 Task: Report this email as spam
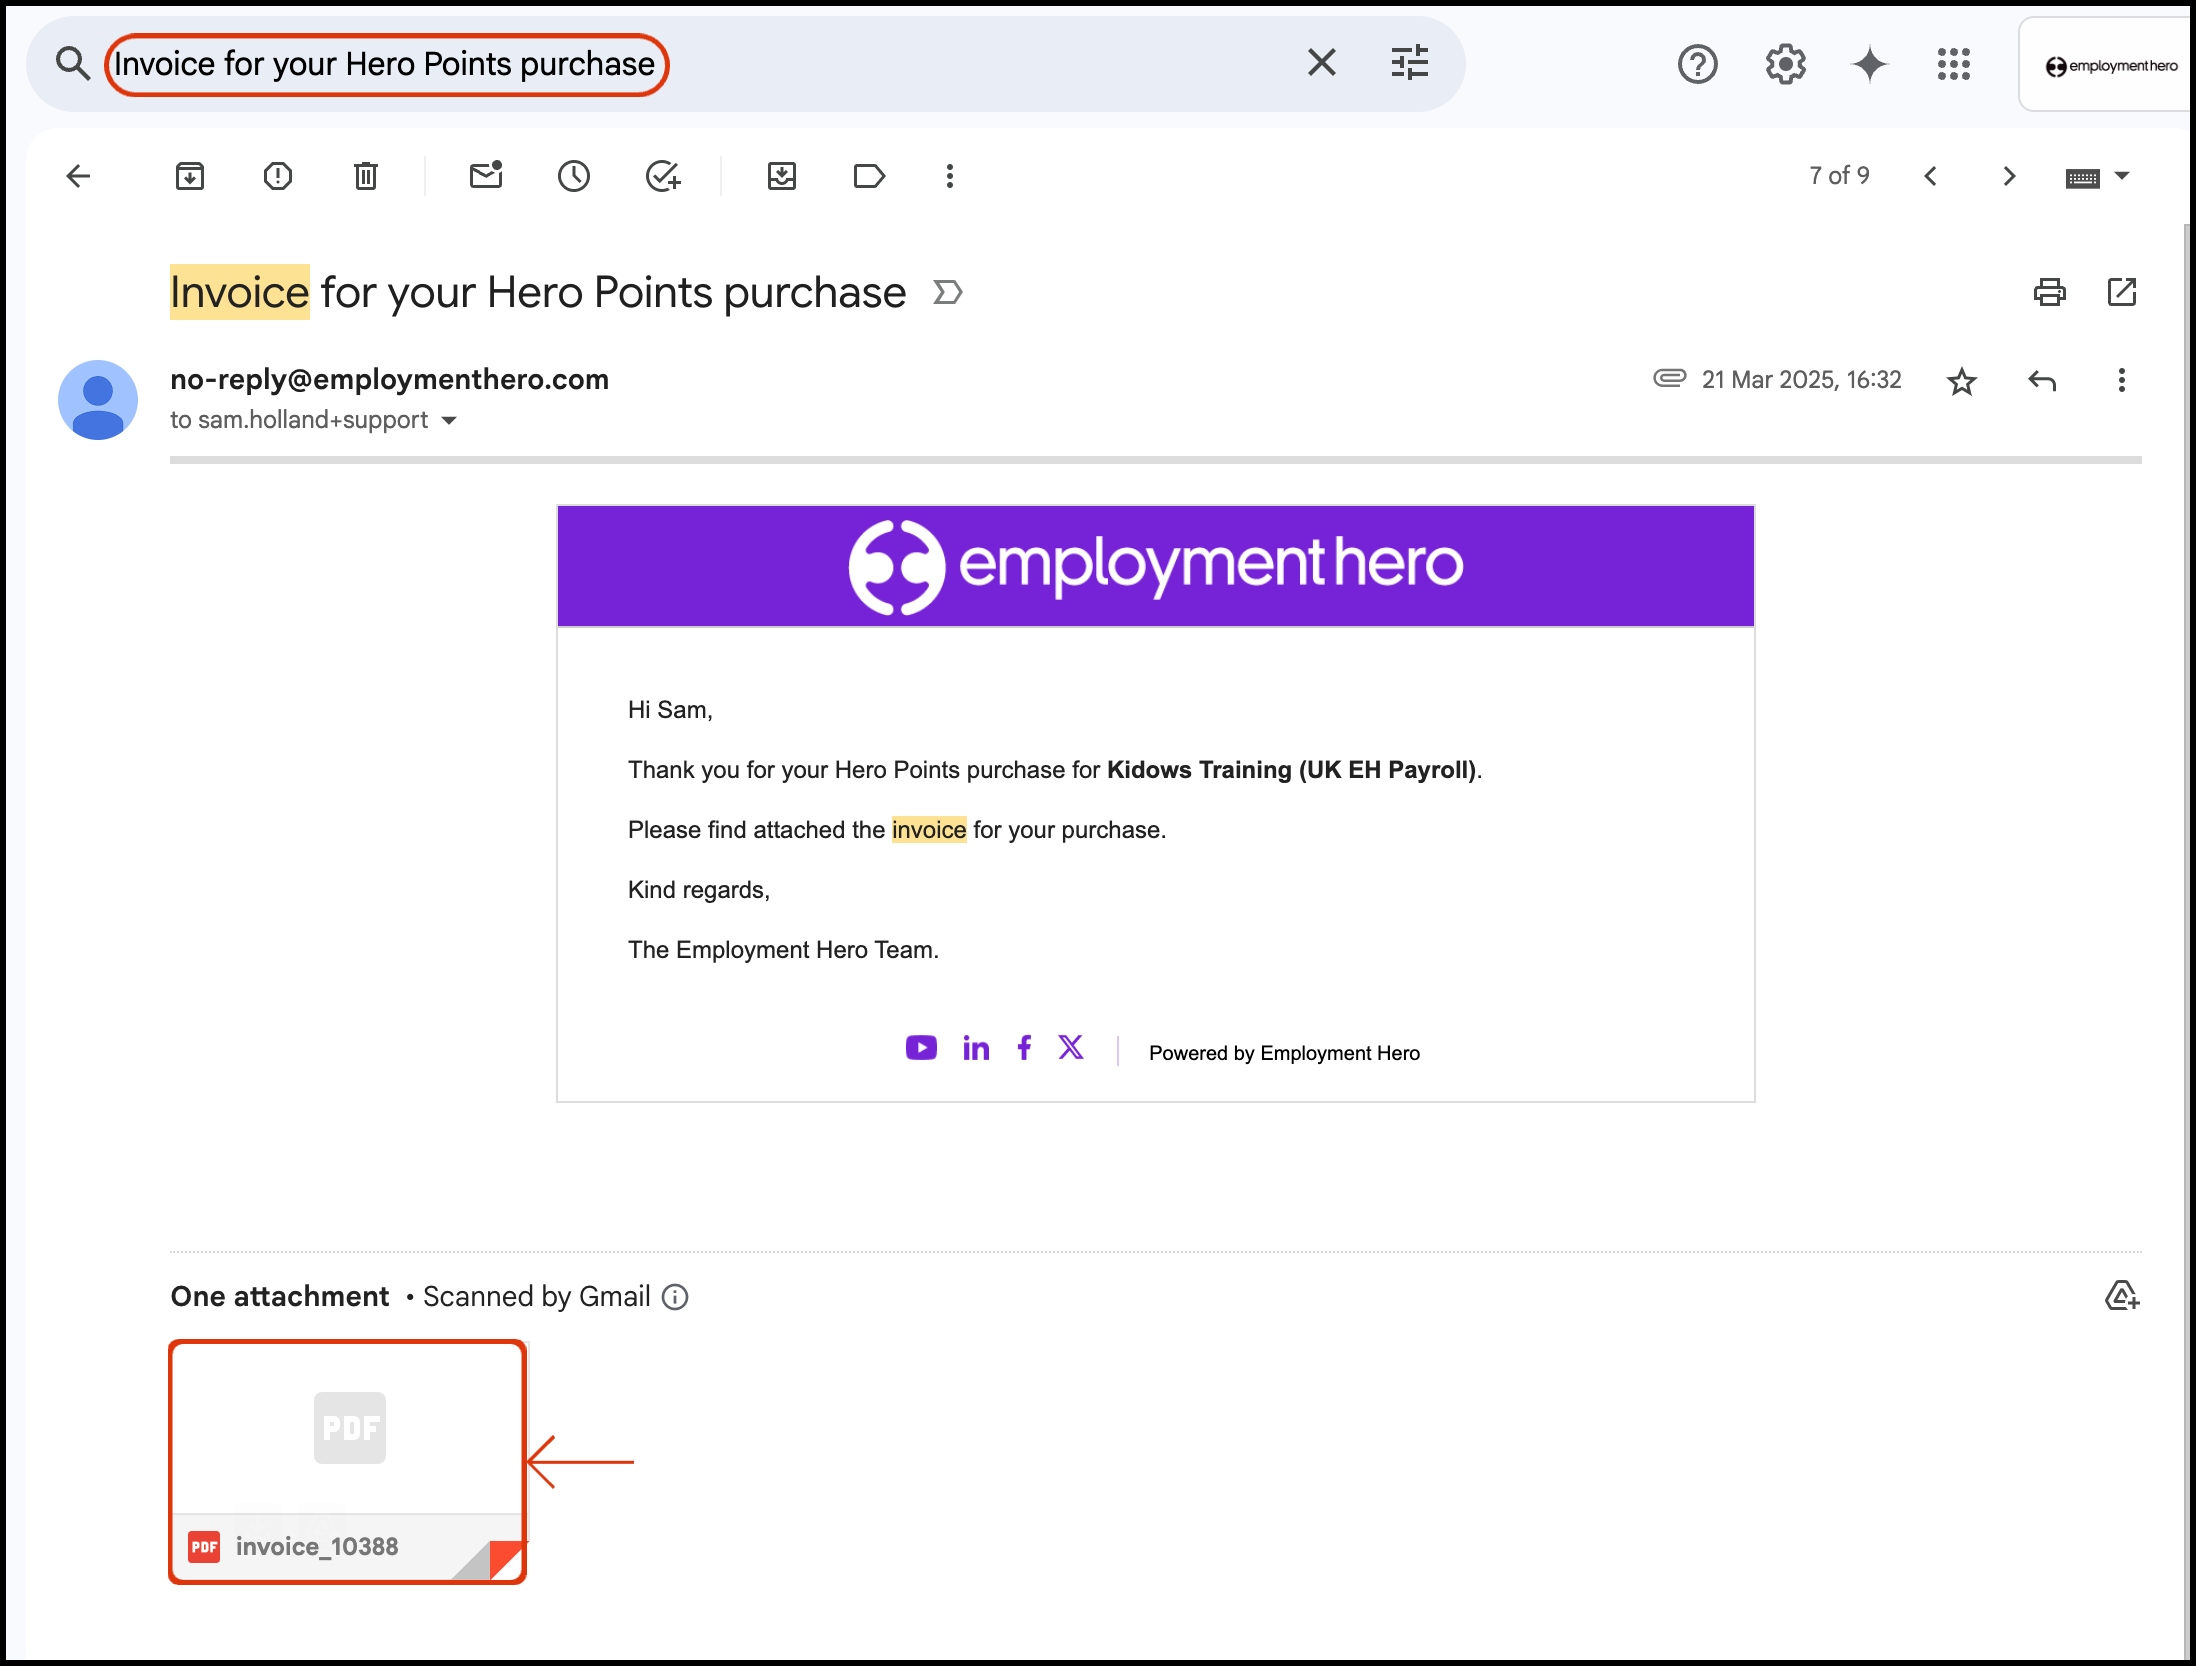278,177
